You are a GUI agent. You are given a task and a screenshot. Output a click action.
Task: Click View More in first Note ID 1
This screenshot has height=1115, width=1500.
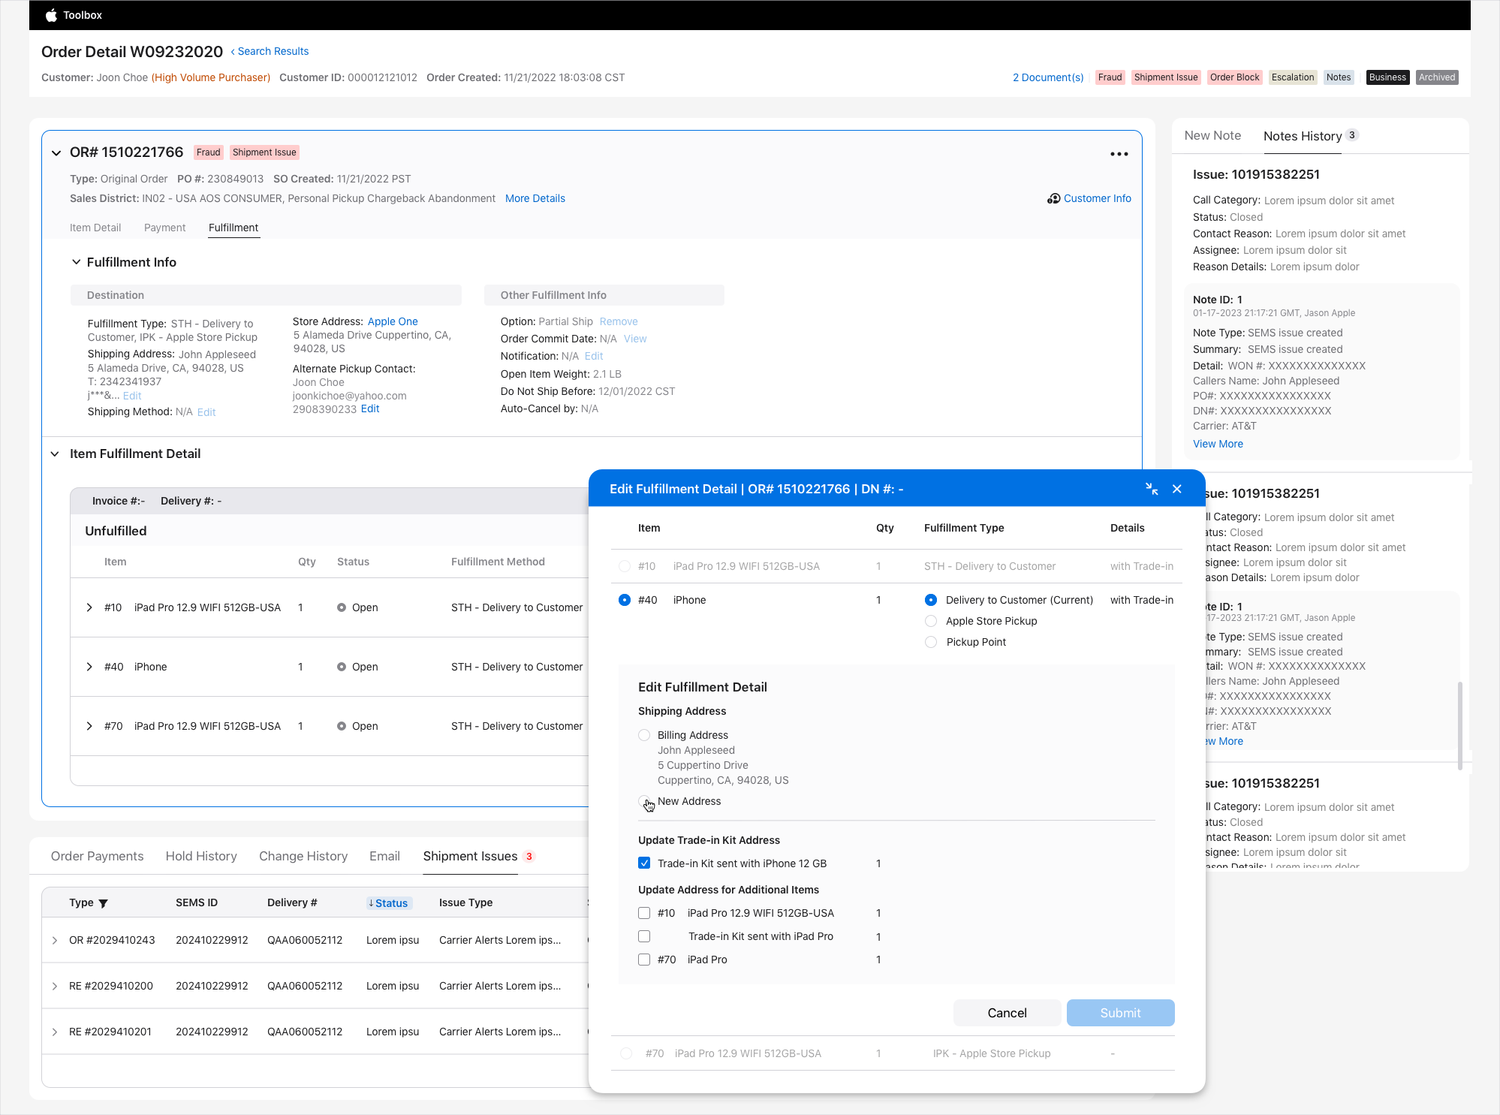pos(1218,444)
